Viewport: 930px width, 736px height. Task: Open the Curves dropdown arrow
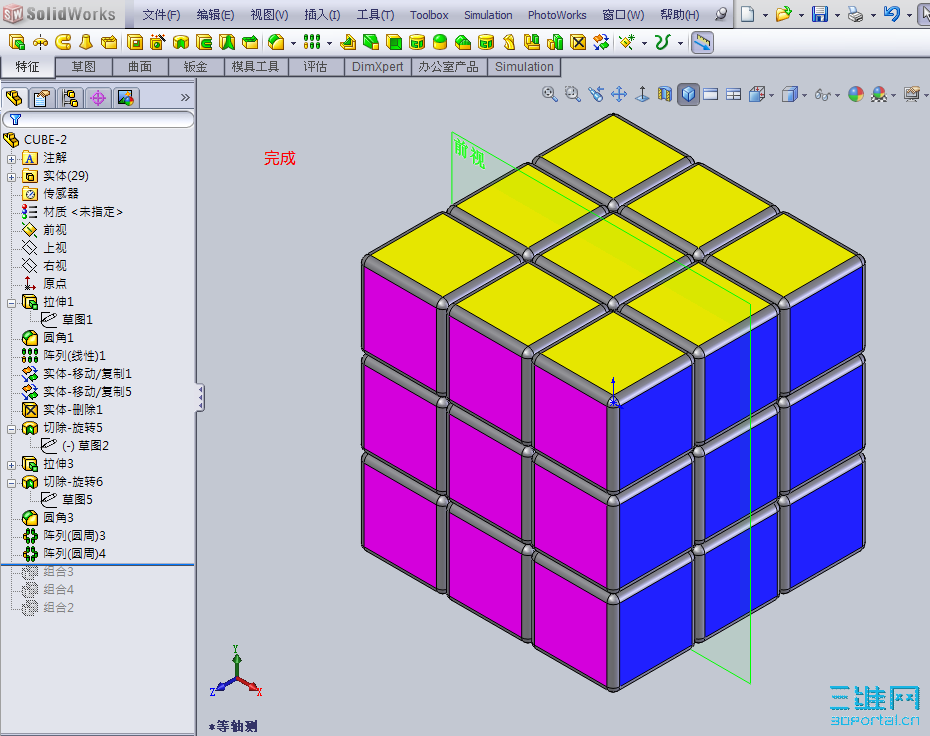(680, 43)
